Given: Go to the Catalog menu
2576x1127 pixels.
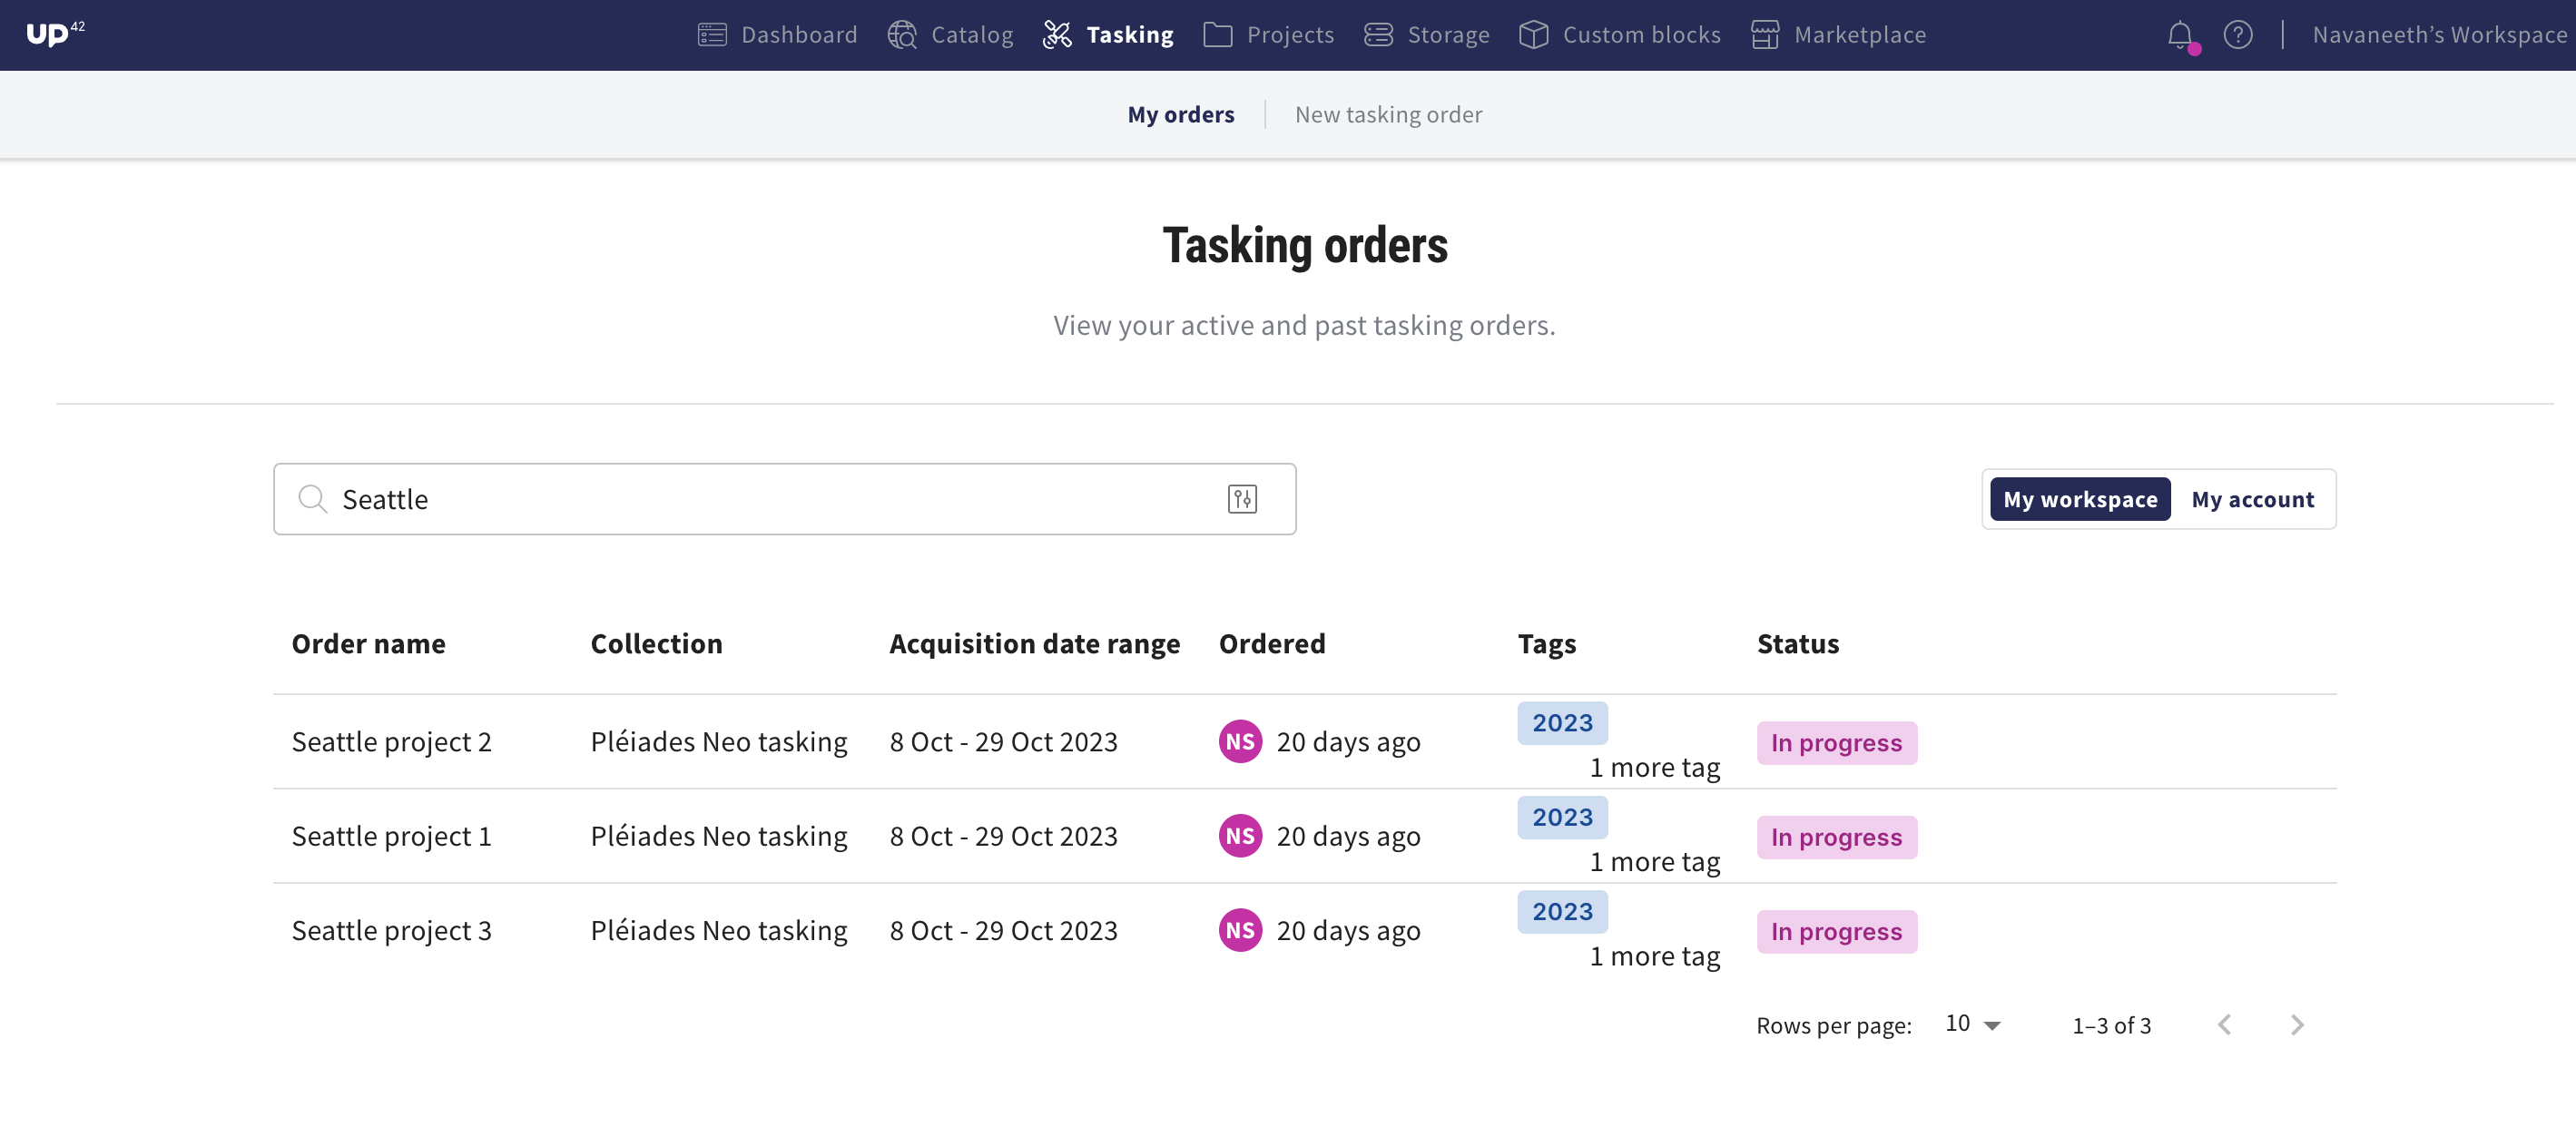Looking at the screenshot, I should [x=951, y=35].
